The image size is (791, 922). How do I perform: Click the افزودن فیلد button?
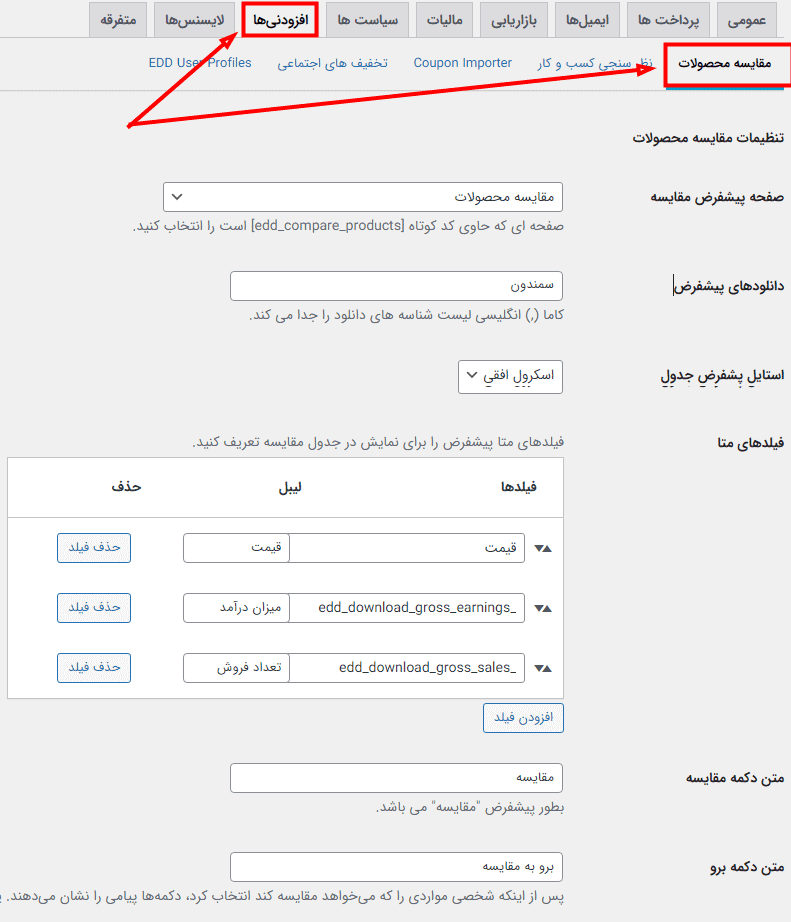[x=523, y=718]
